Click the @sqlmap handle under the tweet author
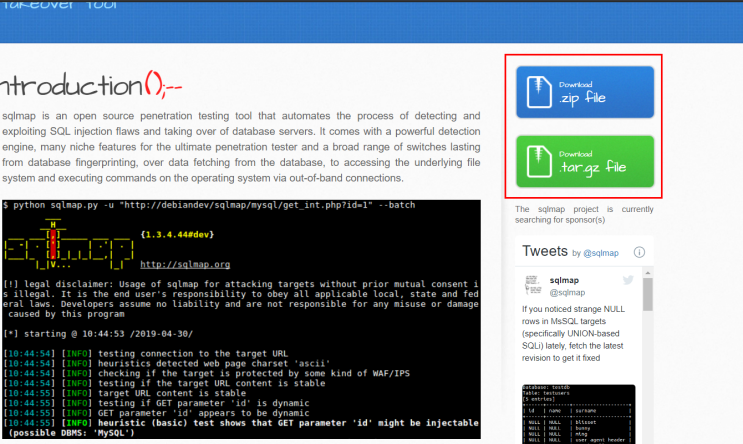Screen dimensions: 743x444 click(x=567, y=293)
